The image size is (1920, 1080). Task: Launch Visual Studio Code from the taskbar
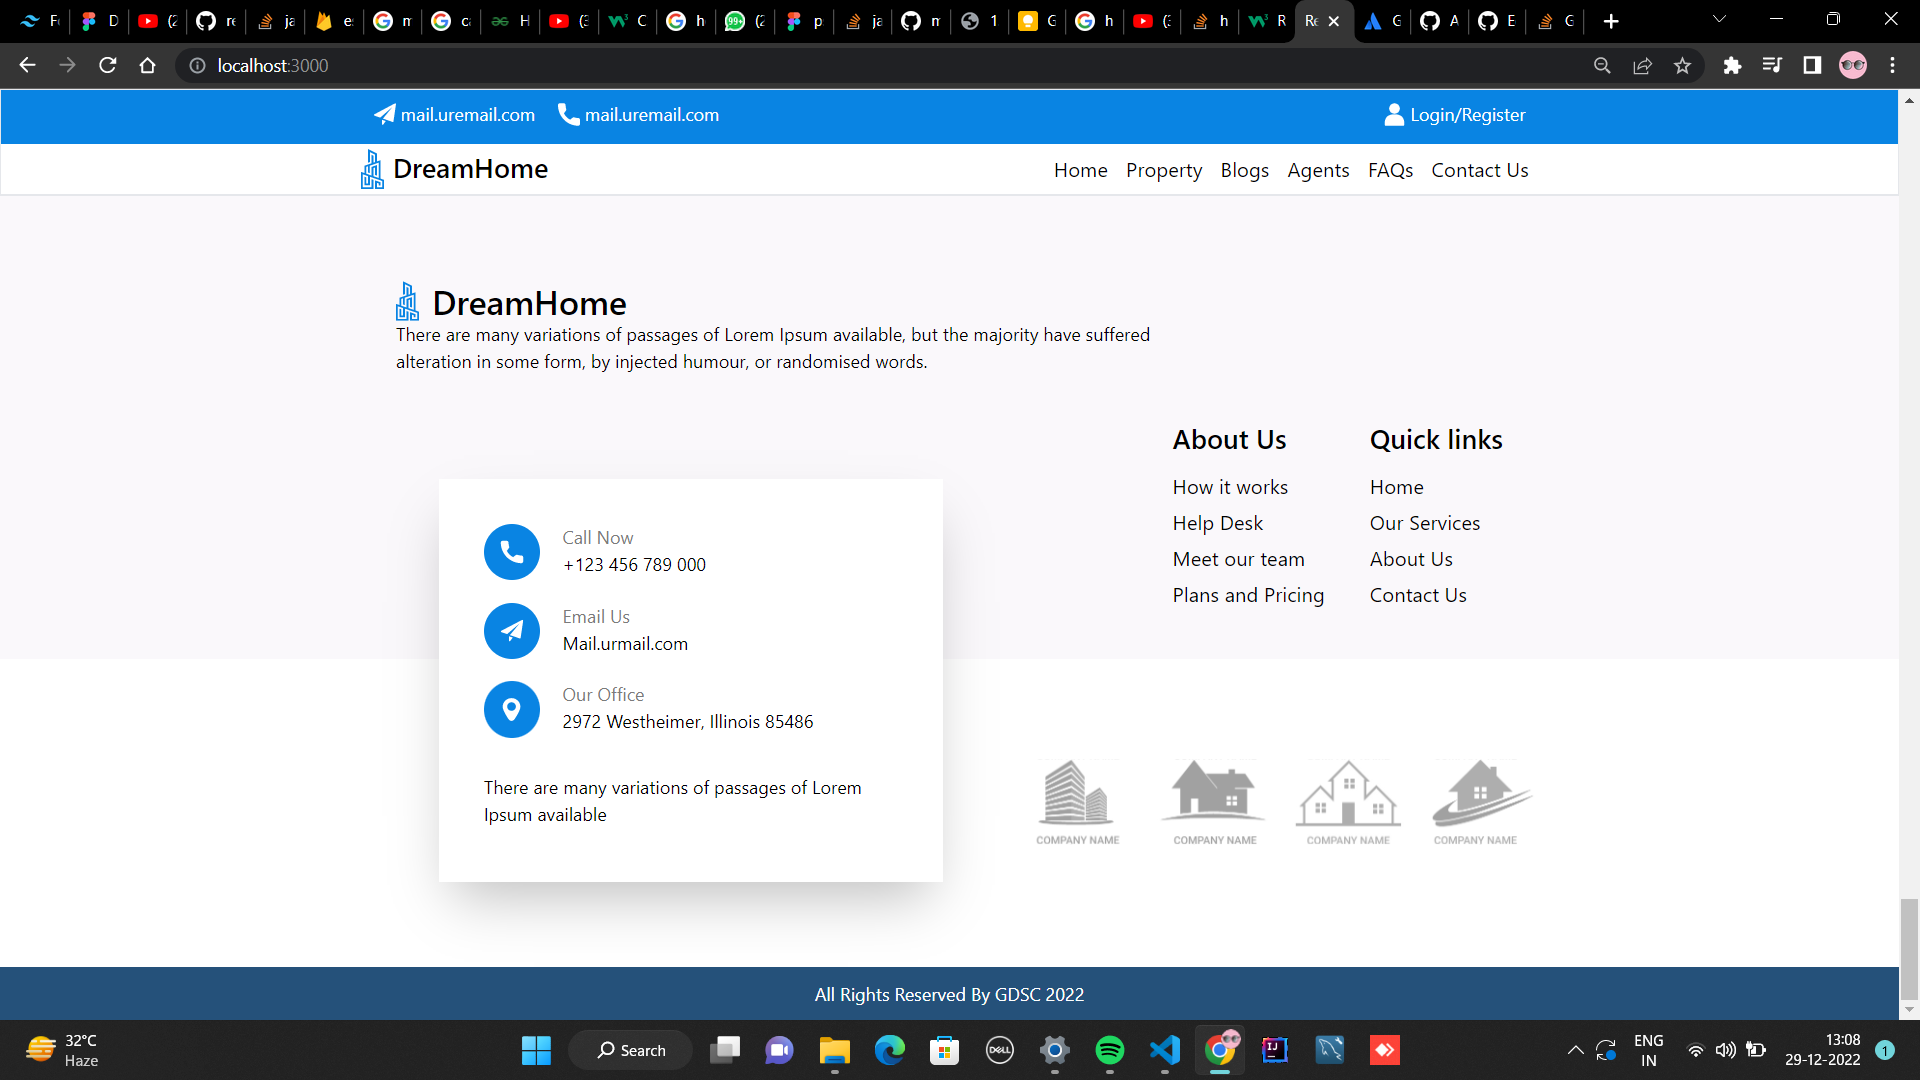pyautogui.click(x=1164, y=1050)
